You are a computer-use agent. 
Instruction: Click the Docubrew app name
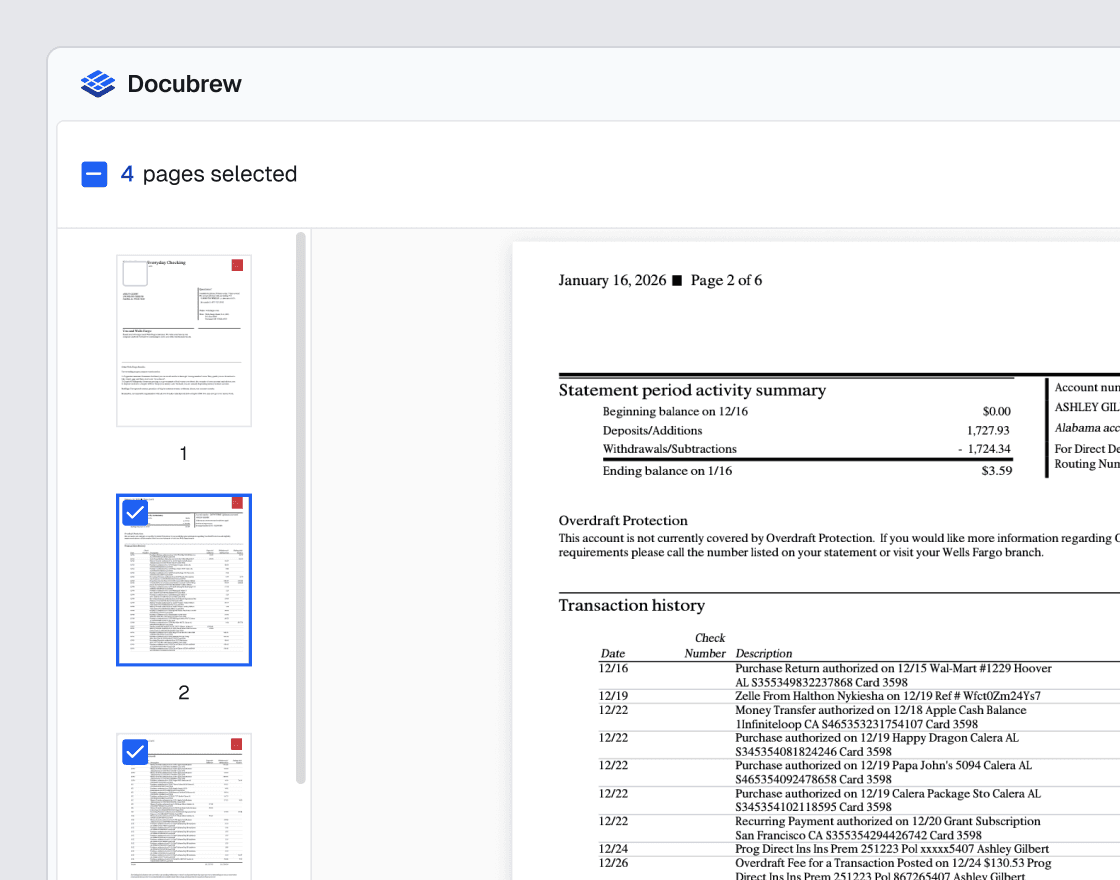click(x=184, y=84)
